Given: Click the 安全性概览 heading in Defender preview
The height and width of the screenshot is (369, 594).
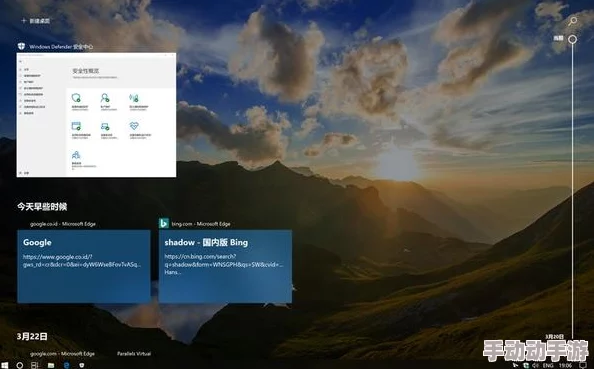Looking at the screenshot, I should coord(86,71).
